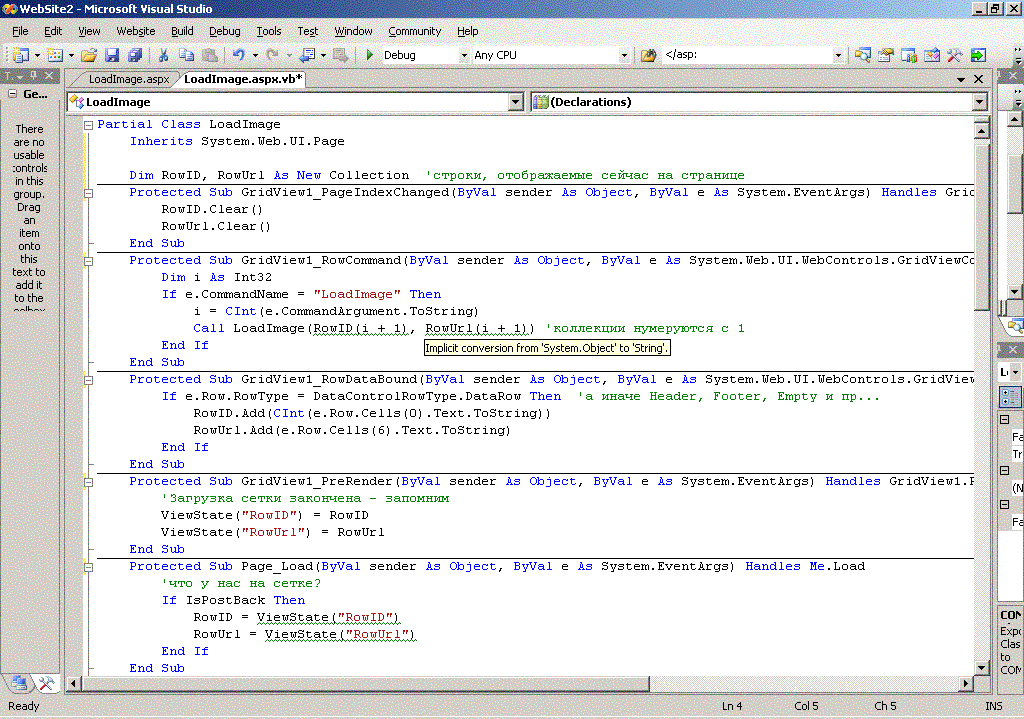Click the Save All toolbar icon
Image resolution: width=1024 pixels, height=719 pixels.
pyautogui.click(x=134, y=56)
